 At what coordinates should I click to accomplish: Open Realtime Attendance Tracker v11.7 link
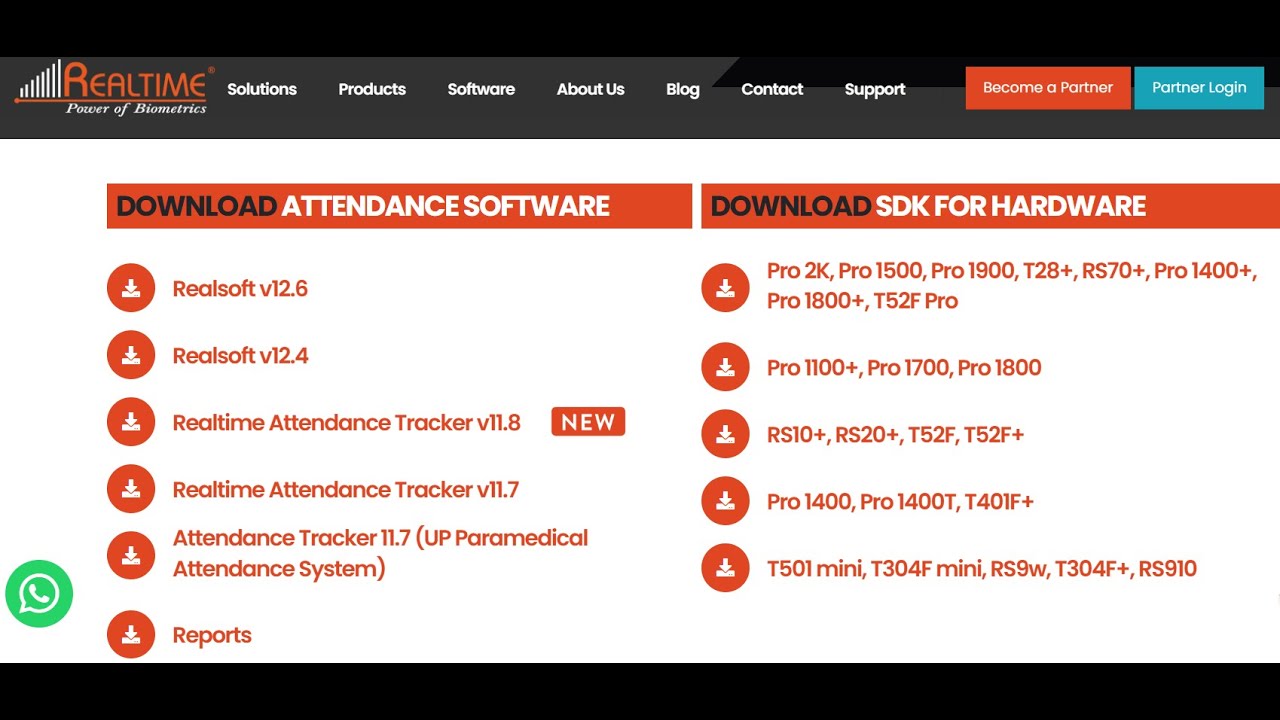point(345,490)
